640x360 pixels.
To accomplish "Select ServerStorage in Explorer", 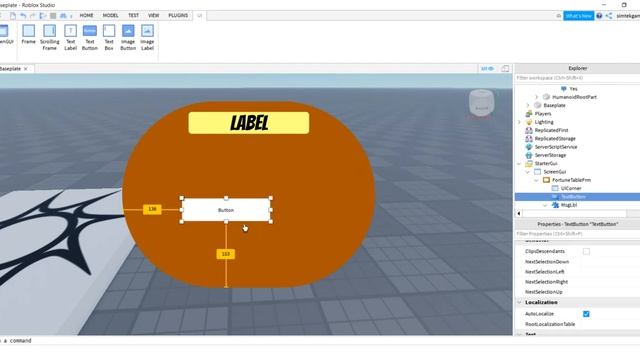I will (x=550, y=155).
